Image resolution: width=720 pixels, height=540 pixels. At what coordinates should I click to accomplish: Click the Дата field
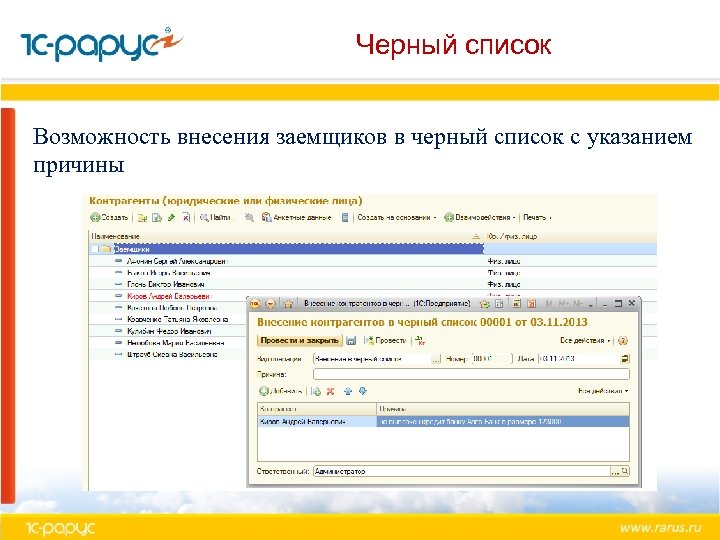tap(579, 359)
